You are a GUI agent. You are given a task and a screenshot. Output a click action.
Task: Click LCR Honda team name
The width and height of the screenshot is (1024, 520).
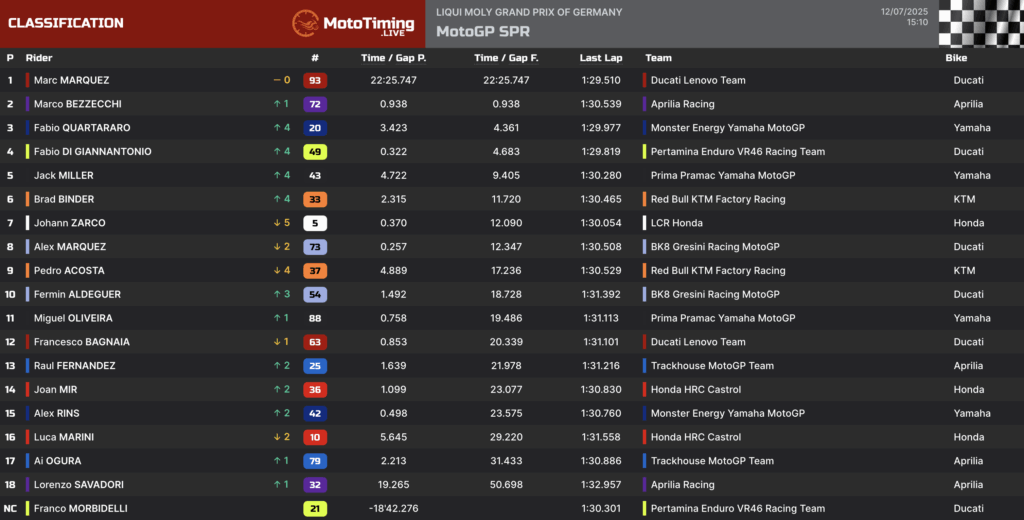click(x=677, y=223)
